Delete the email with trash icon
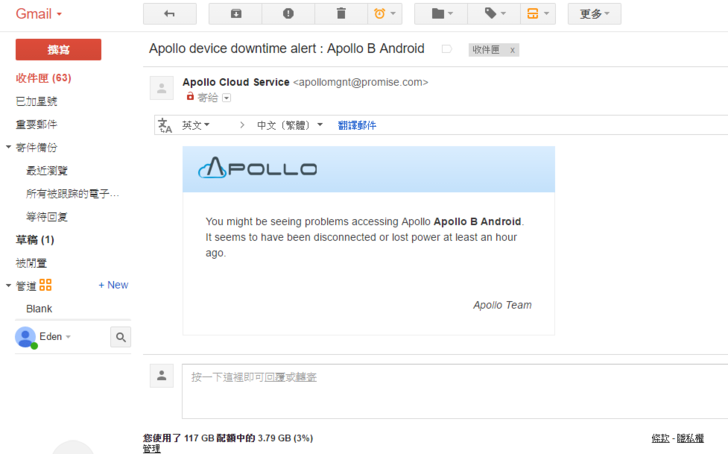 [341, 14]
